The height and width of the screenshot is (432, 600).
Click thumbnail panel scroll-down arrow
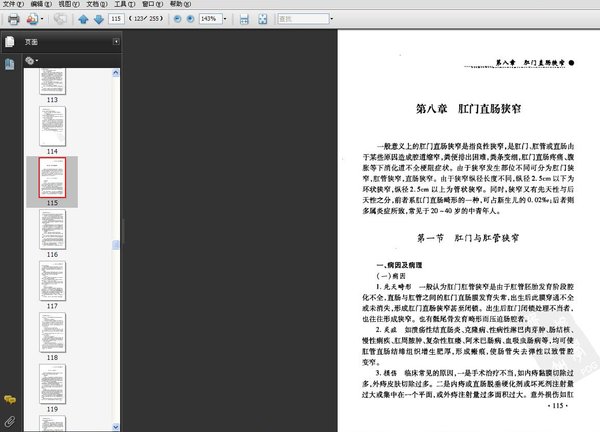coord(117,426)
